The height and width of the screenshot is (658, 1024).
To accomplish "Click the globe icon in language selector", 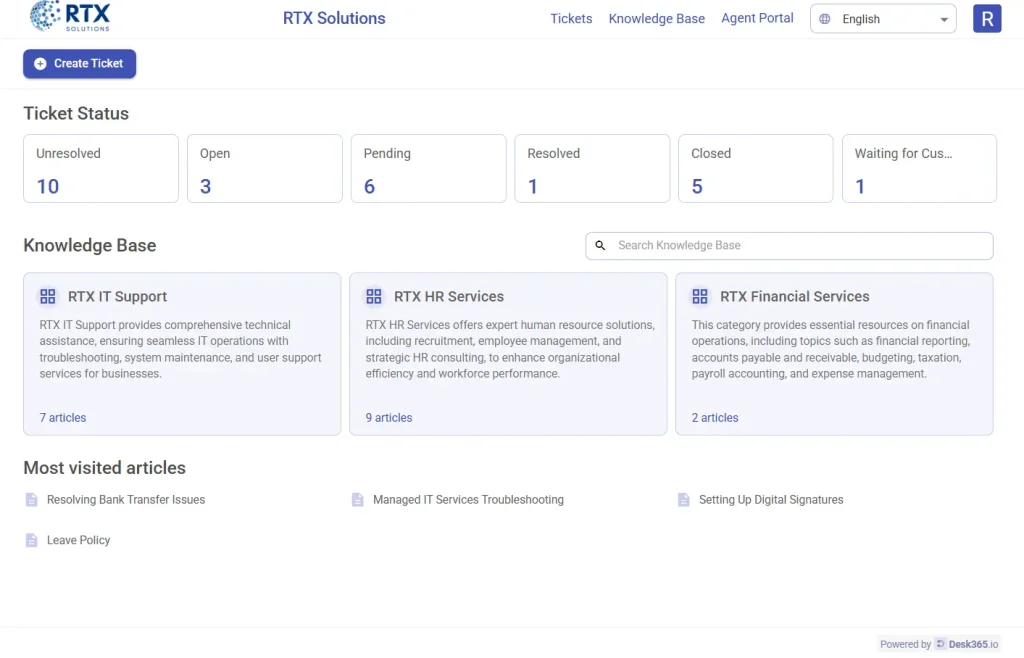I will point(825,19).
